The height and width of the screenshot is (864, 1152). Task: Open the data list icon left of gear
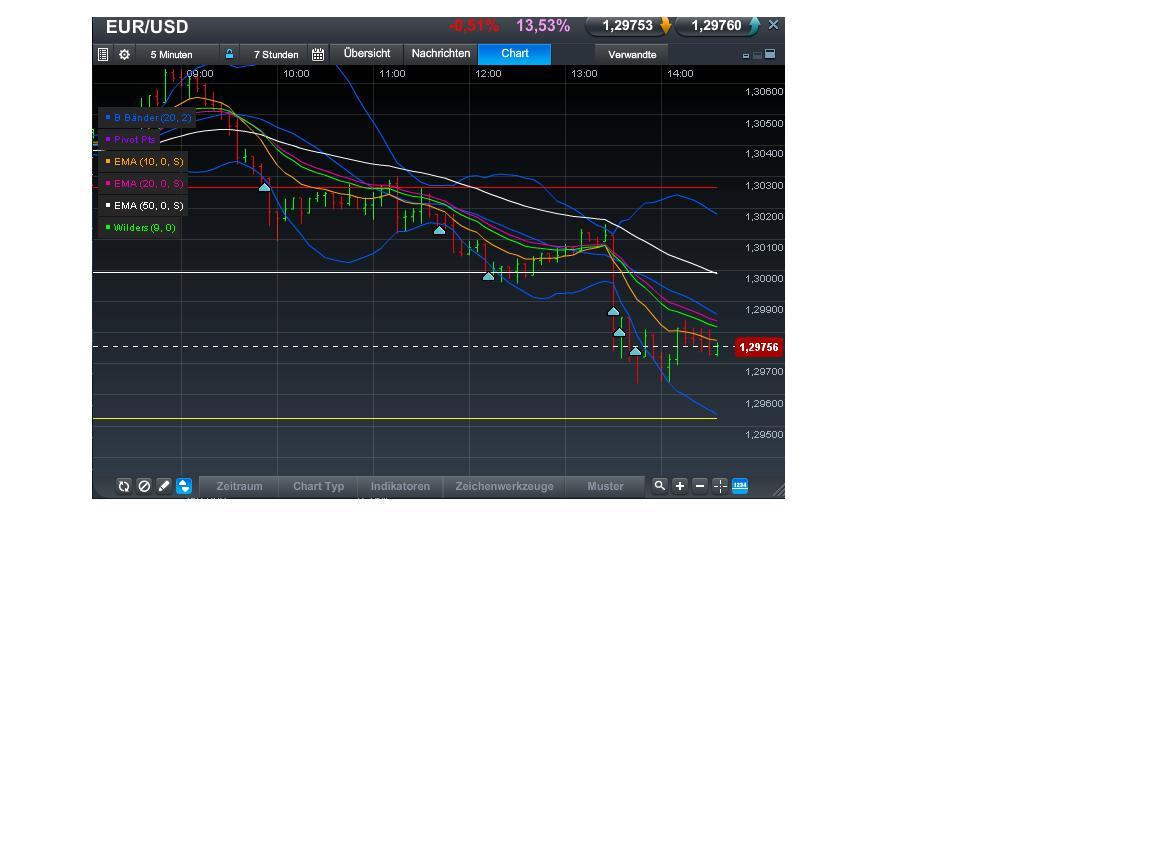pos(103,54)
